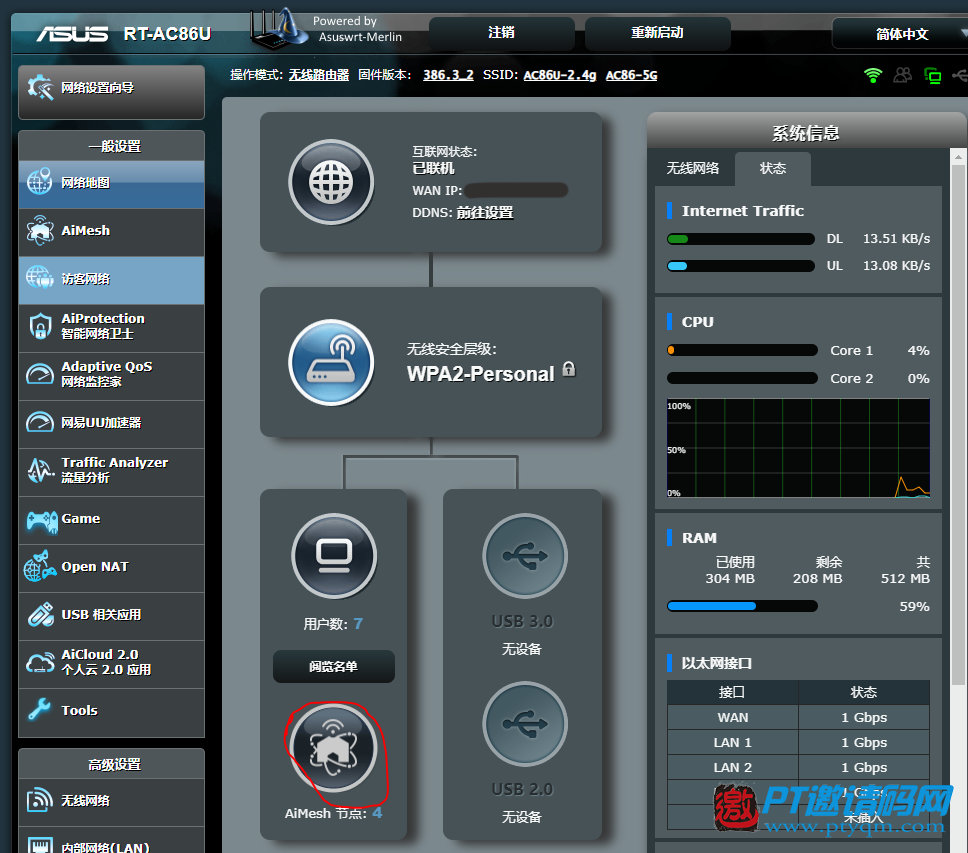Click the LAN 1 row 1 Gbps cell
Image resolution: width=968 pixels, height=853 pixels.
[x=864, y=743]
